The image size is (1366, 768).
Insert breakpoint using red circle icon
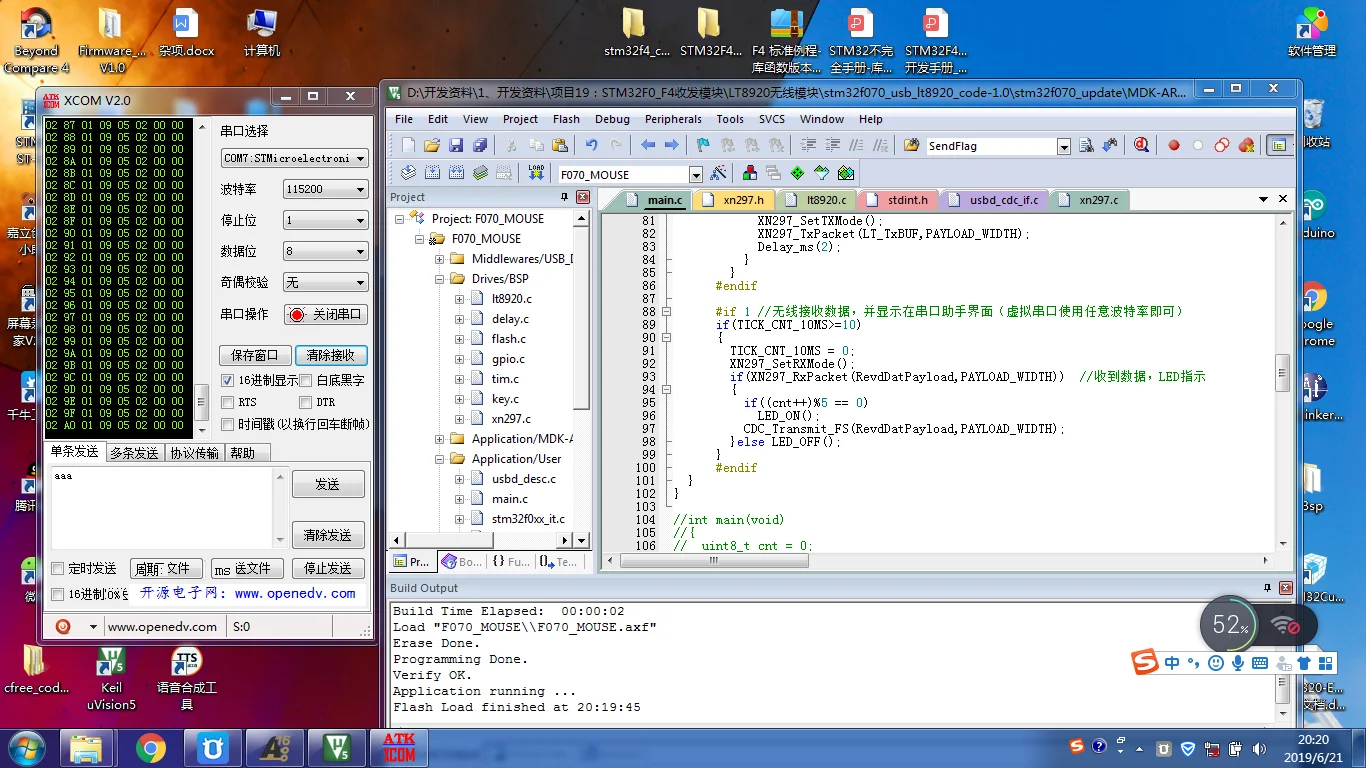[x=1174, y=146]
